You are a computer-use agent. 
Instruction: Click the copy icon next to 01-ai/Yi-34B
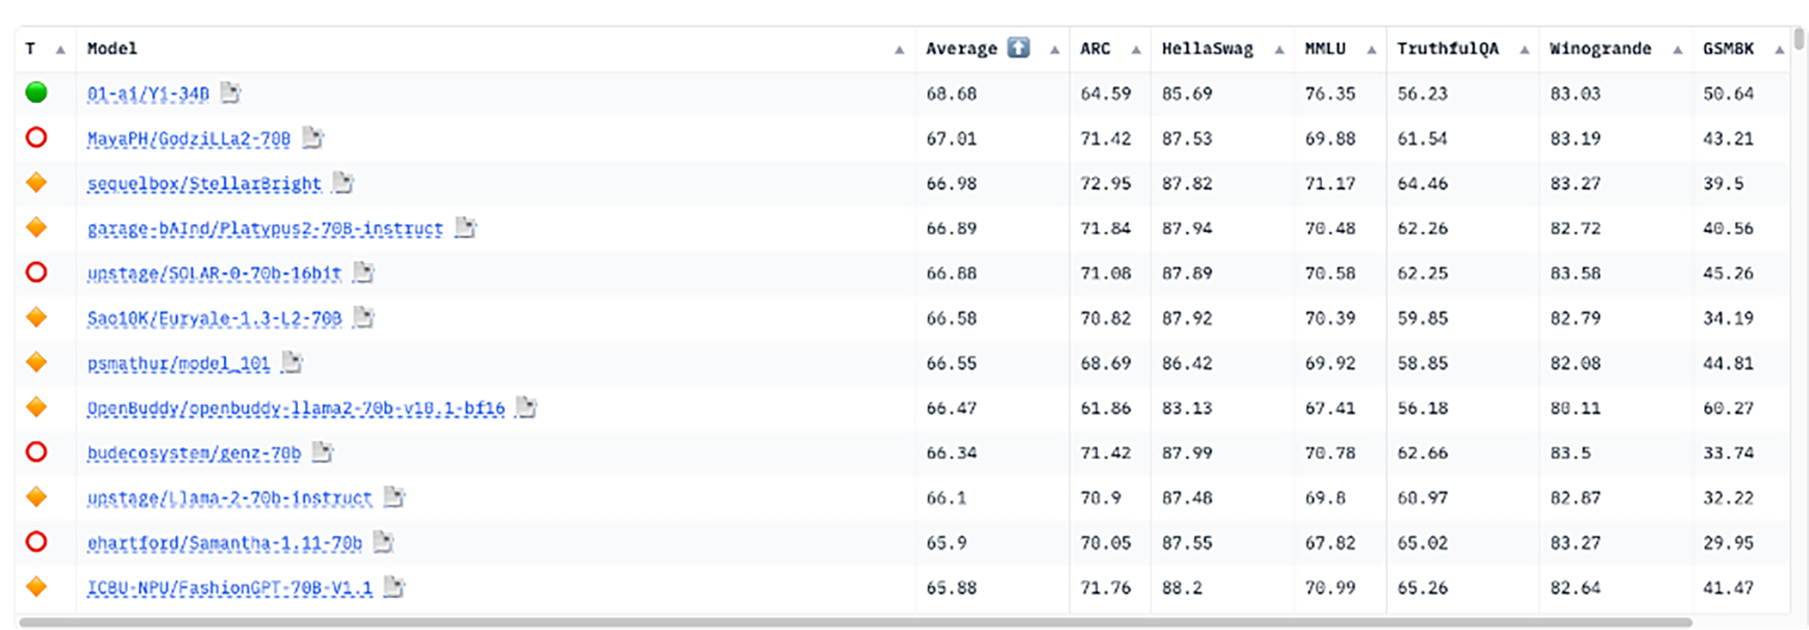[231, 93]
